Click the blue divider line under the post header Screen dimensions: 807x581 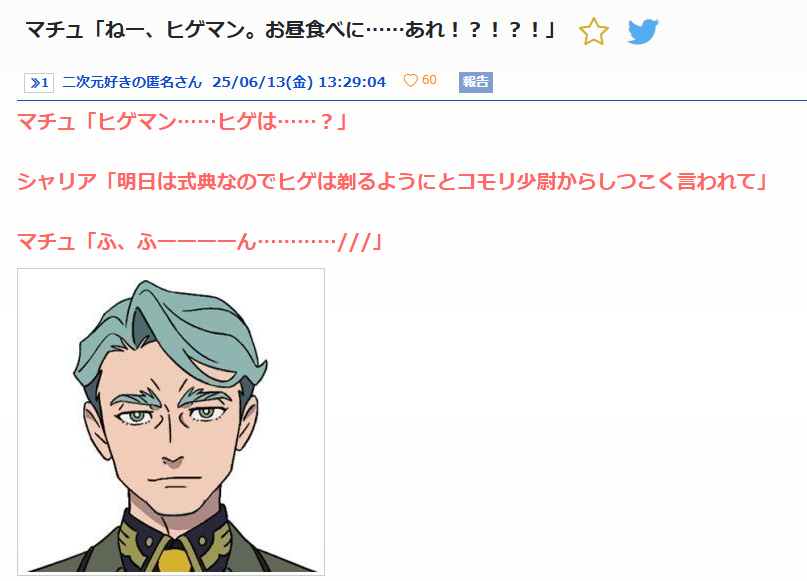point(412,100)
